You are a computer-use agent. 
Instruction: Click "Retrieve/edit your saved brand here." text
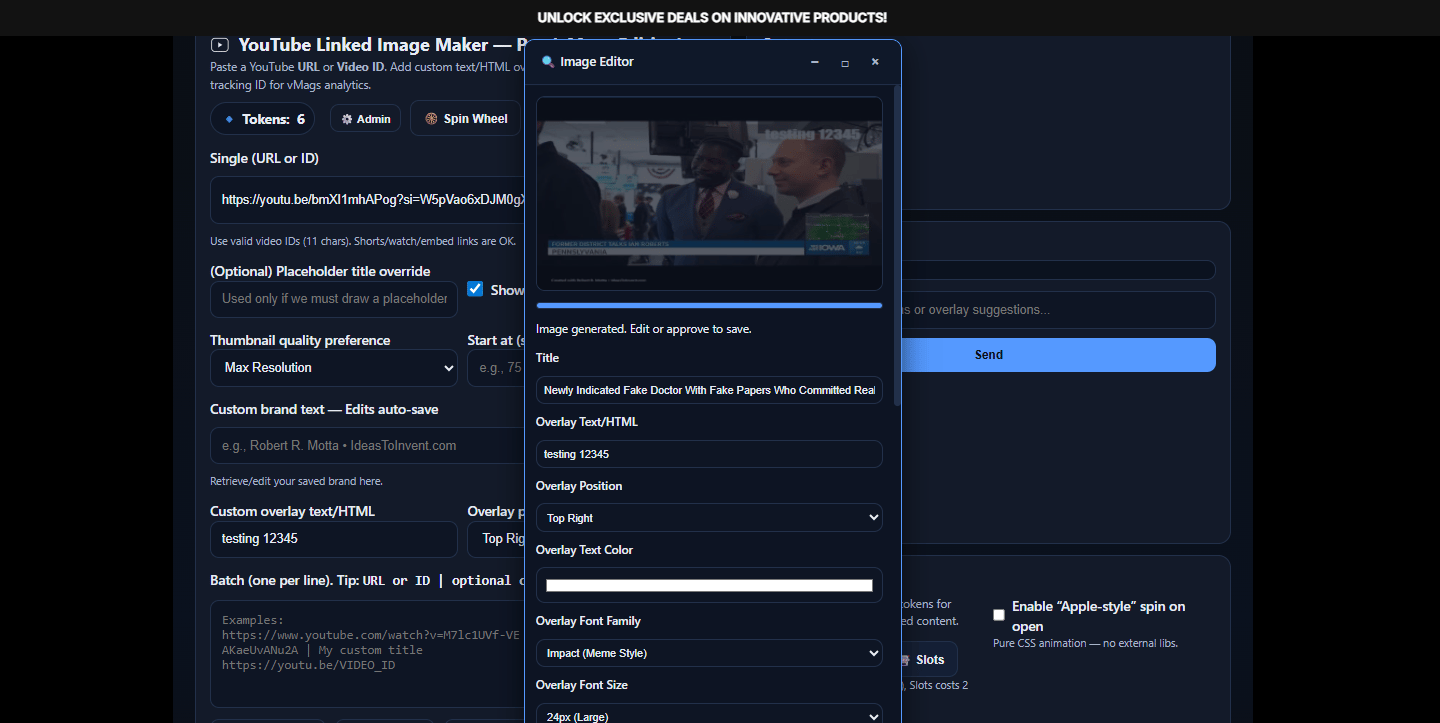point(296,481)
